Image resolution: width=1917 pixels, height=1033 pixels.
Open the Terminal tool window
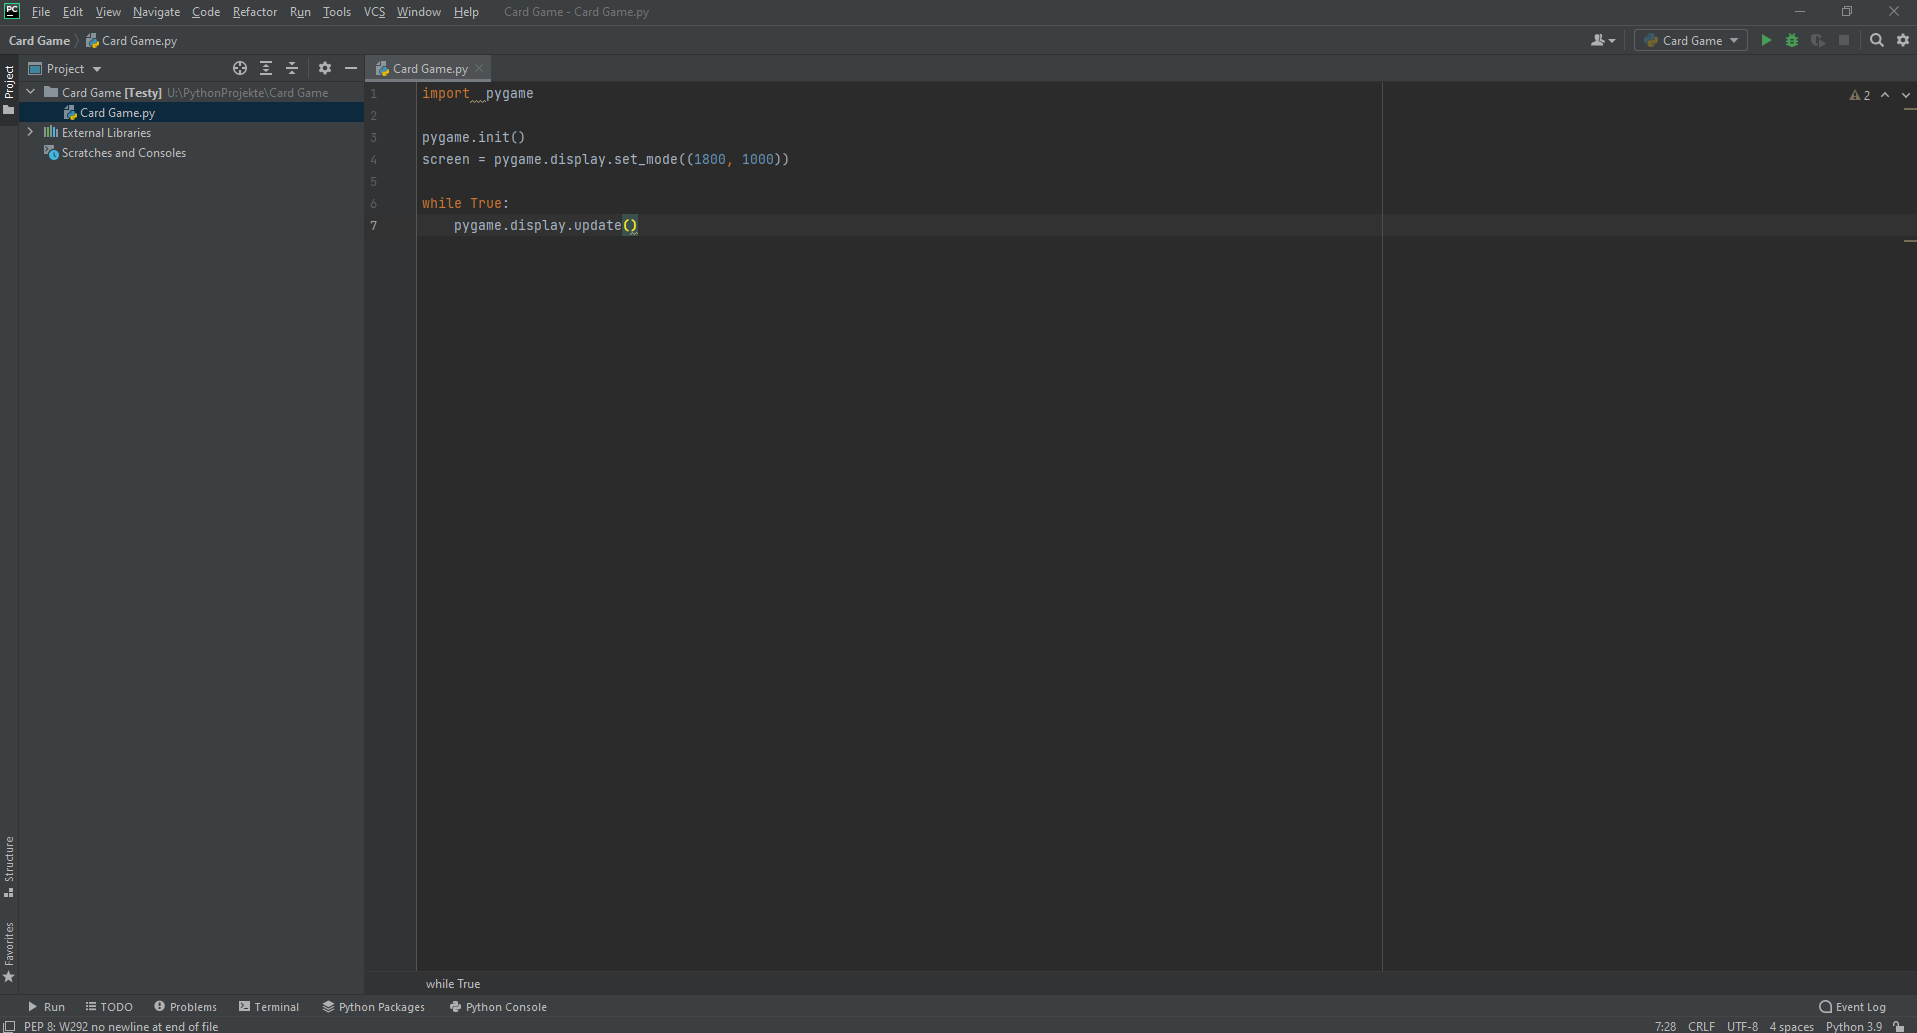[269, 1007]
